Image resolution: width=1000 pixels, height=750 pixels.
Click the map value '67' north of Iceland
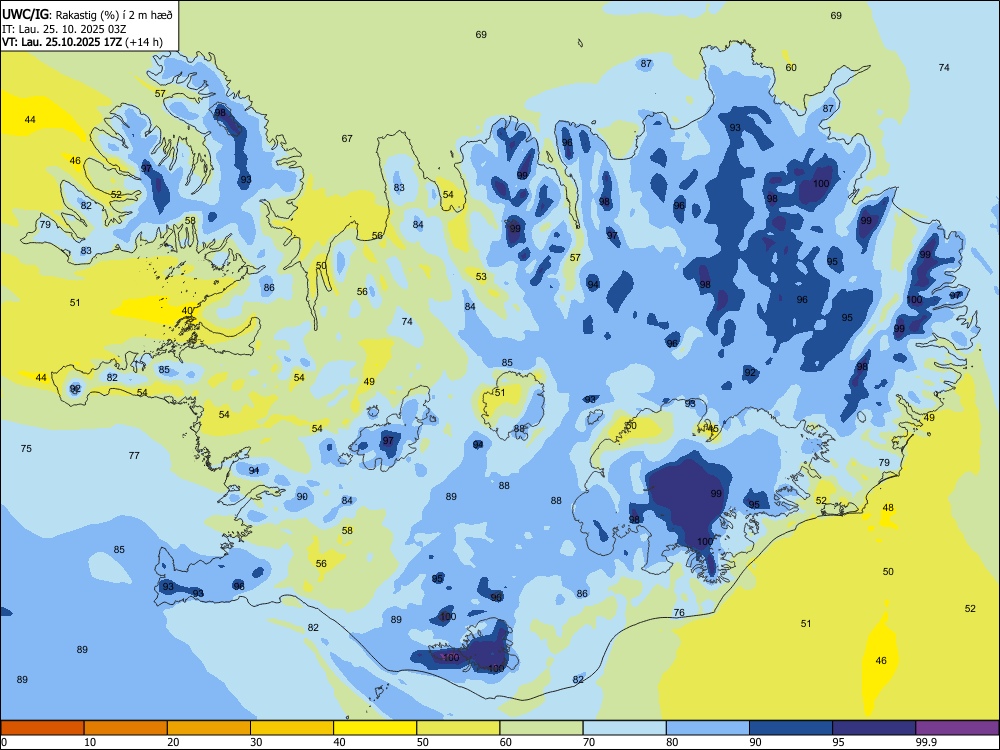pos(347,138)
